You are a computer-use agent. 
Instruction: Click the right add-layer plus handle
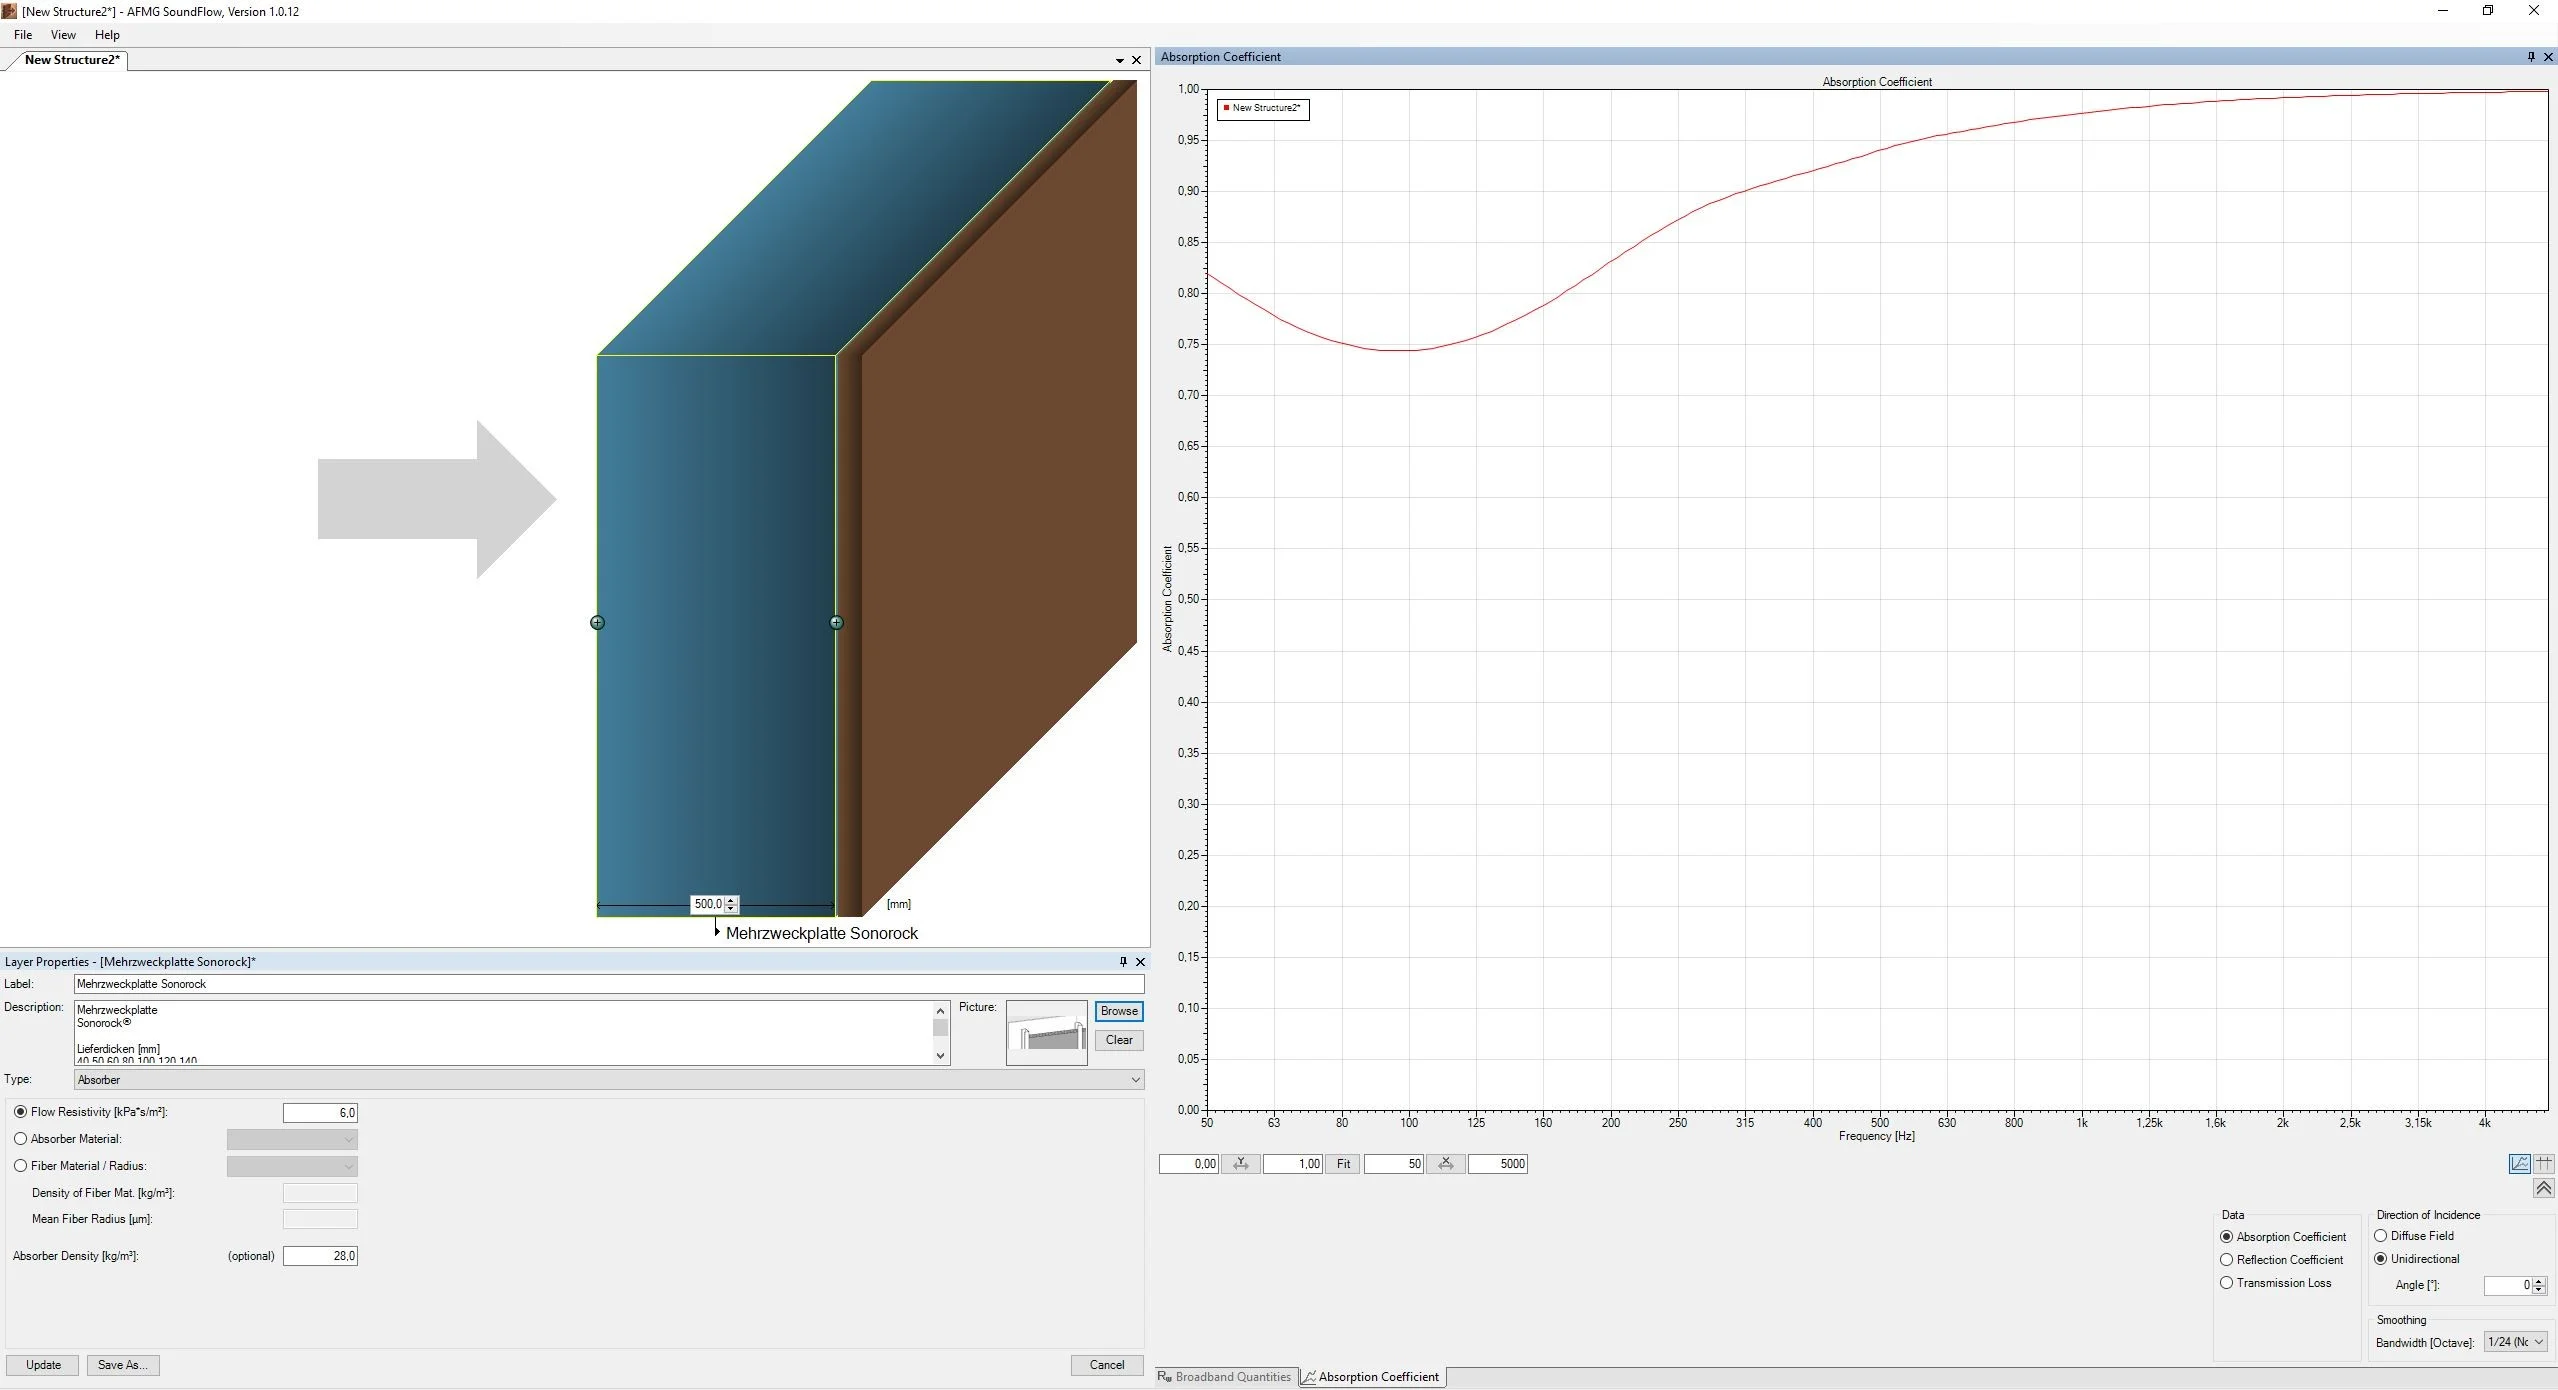pos(836,622)
